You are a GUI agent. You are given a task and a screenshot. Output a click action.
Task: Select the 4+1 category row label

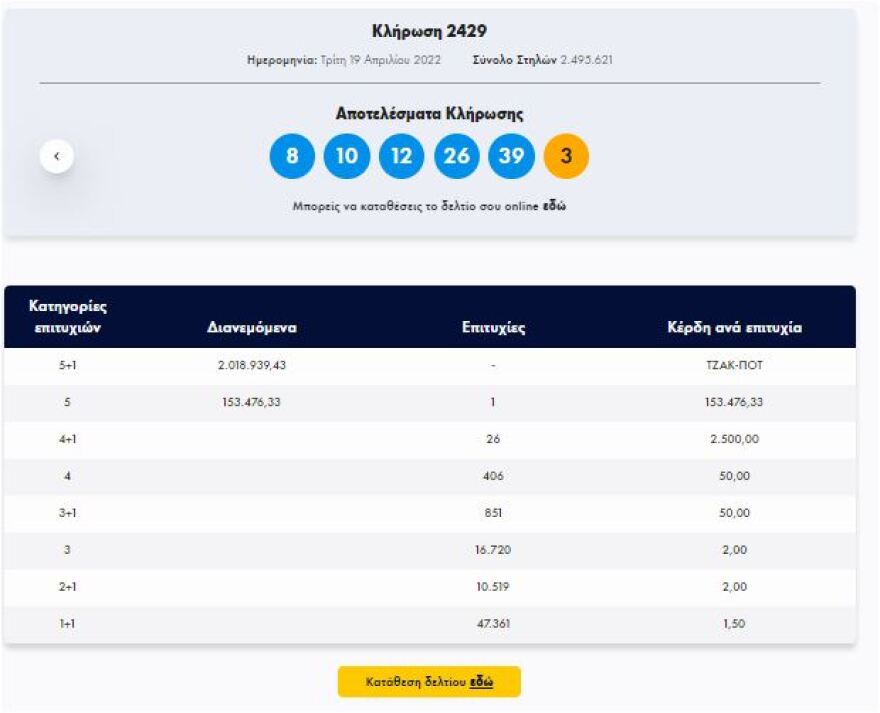tap(67, 439)
